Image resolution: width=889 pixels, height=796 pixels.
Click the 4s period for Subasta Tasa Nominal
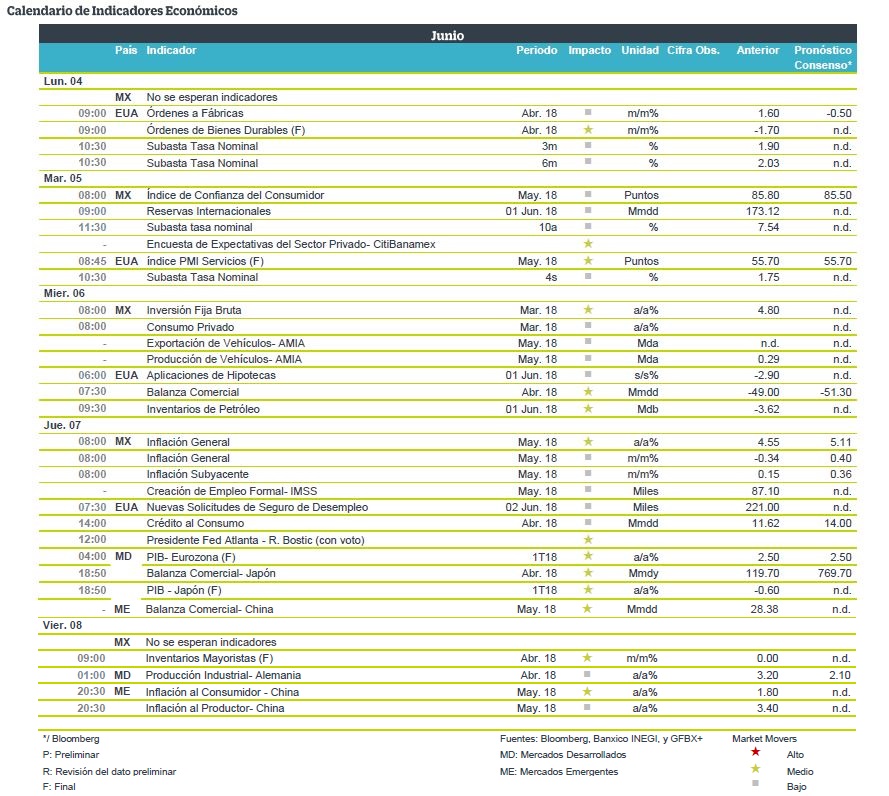pyautogui.click(x=551, y=277)
